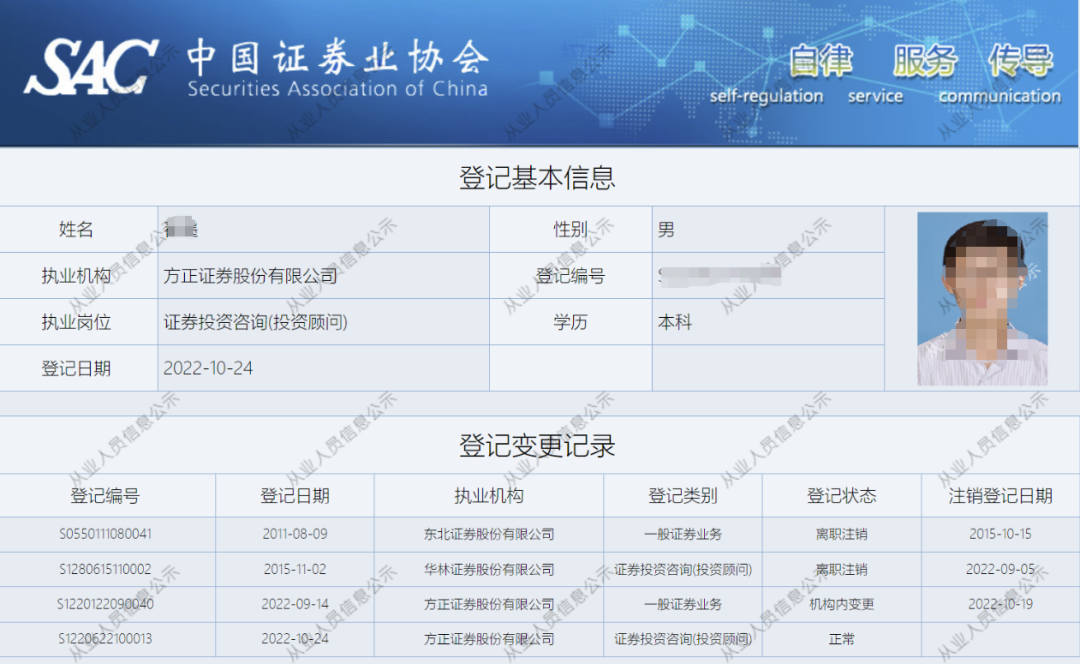Click the communication label

tap(999, 96)
